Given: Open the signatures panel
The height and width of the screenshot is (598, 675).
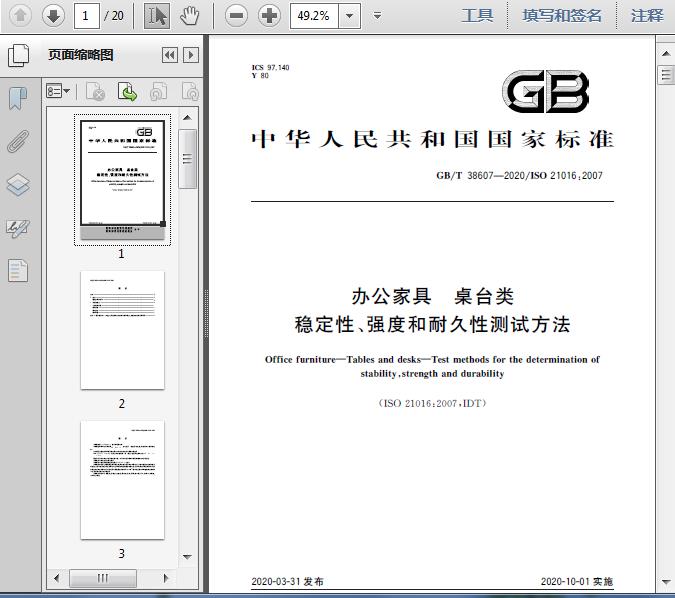Looking at the screenshot, I should 18,228.
